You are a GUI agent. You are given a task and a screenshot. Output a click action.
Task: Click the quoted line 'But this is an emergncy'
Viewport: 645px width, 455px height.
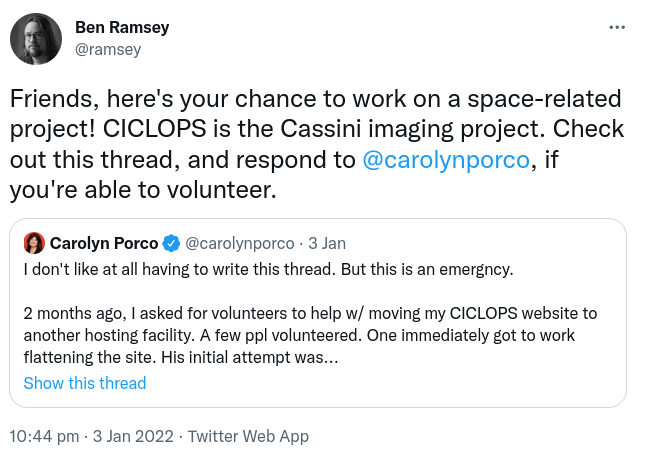[428, 269]
